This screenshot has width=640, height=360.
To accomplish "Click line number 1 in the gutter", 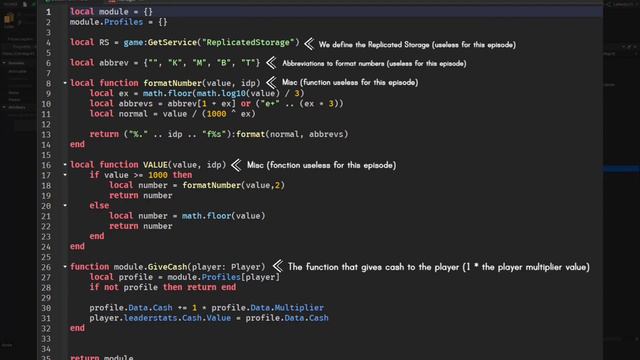I will [48, 12].
